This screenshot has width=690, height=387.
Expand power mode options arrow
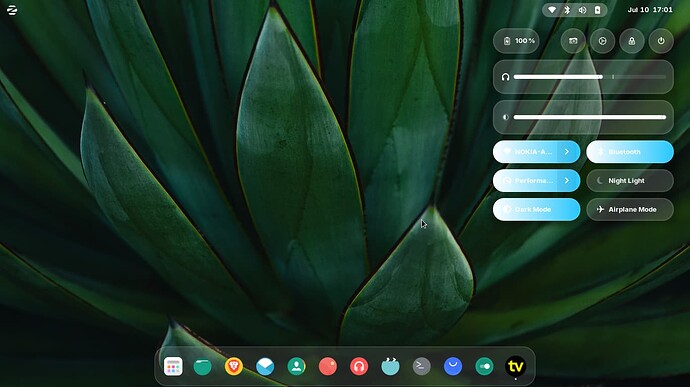pos(568,181)
